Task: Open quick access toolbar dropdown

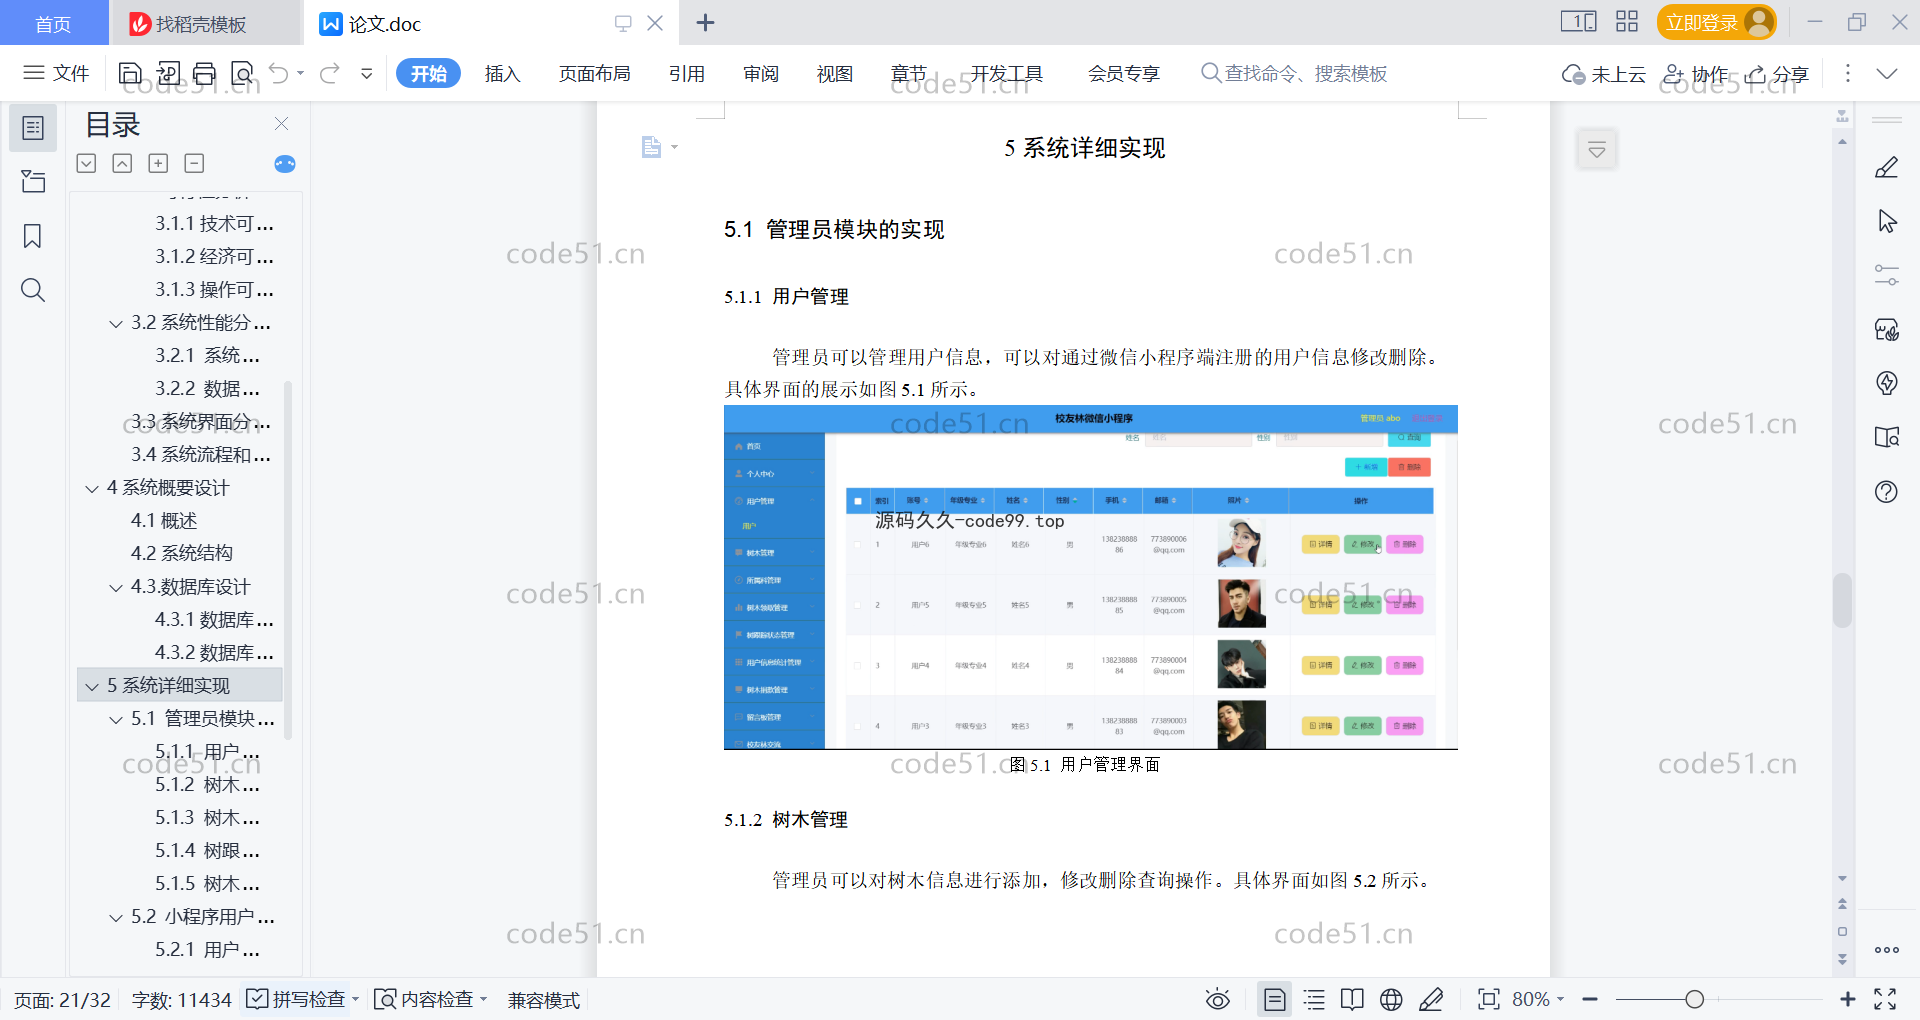Action: pos(367,73)
